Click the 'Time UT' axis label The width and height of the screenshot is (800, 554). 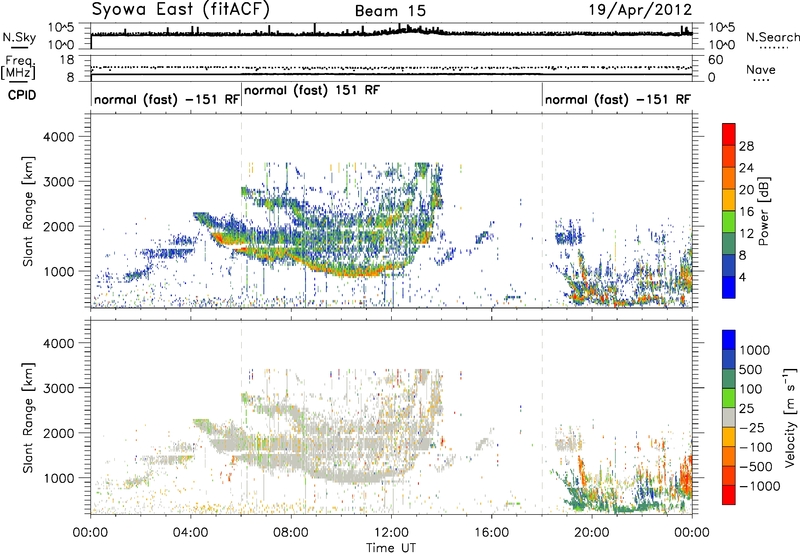(x=391, y=548)
